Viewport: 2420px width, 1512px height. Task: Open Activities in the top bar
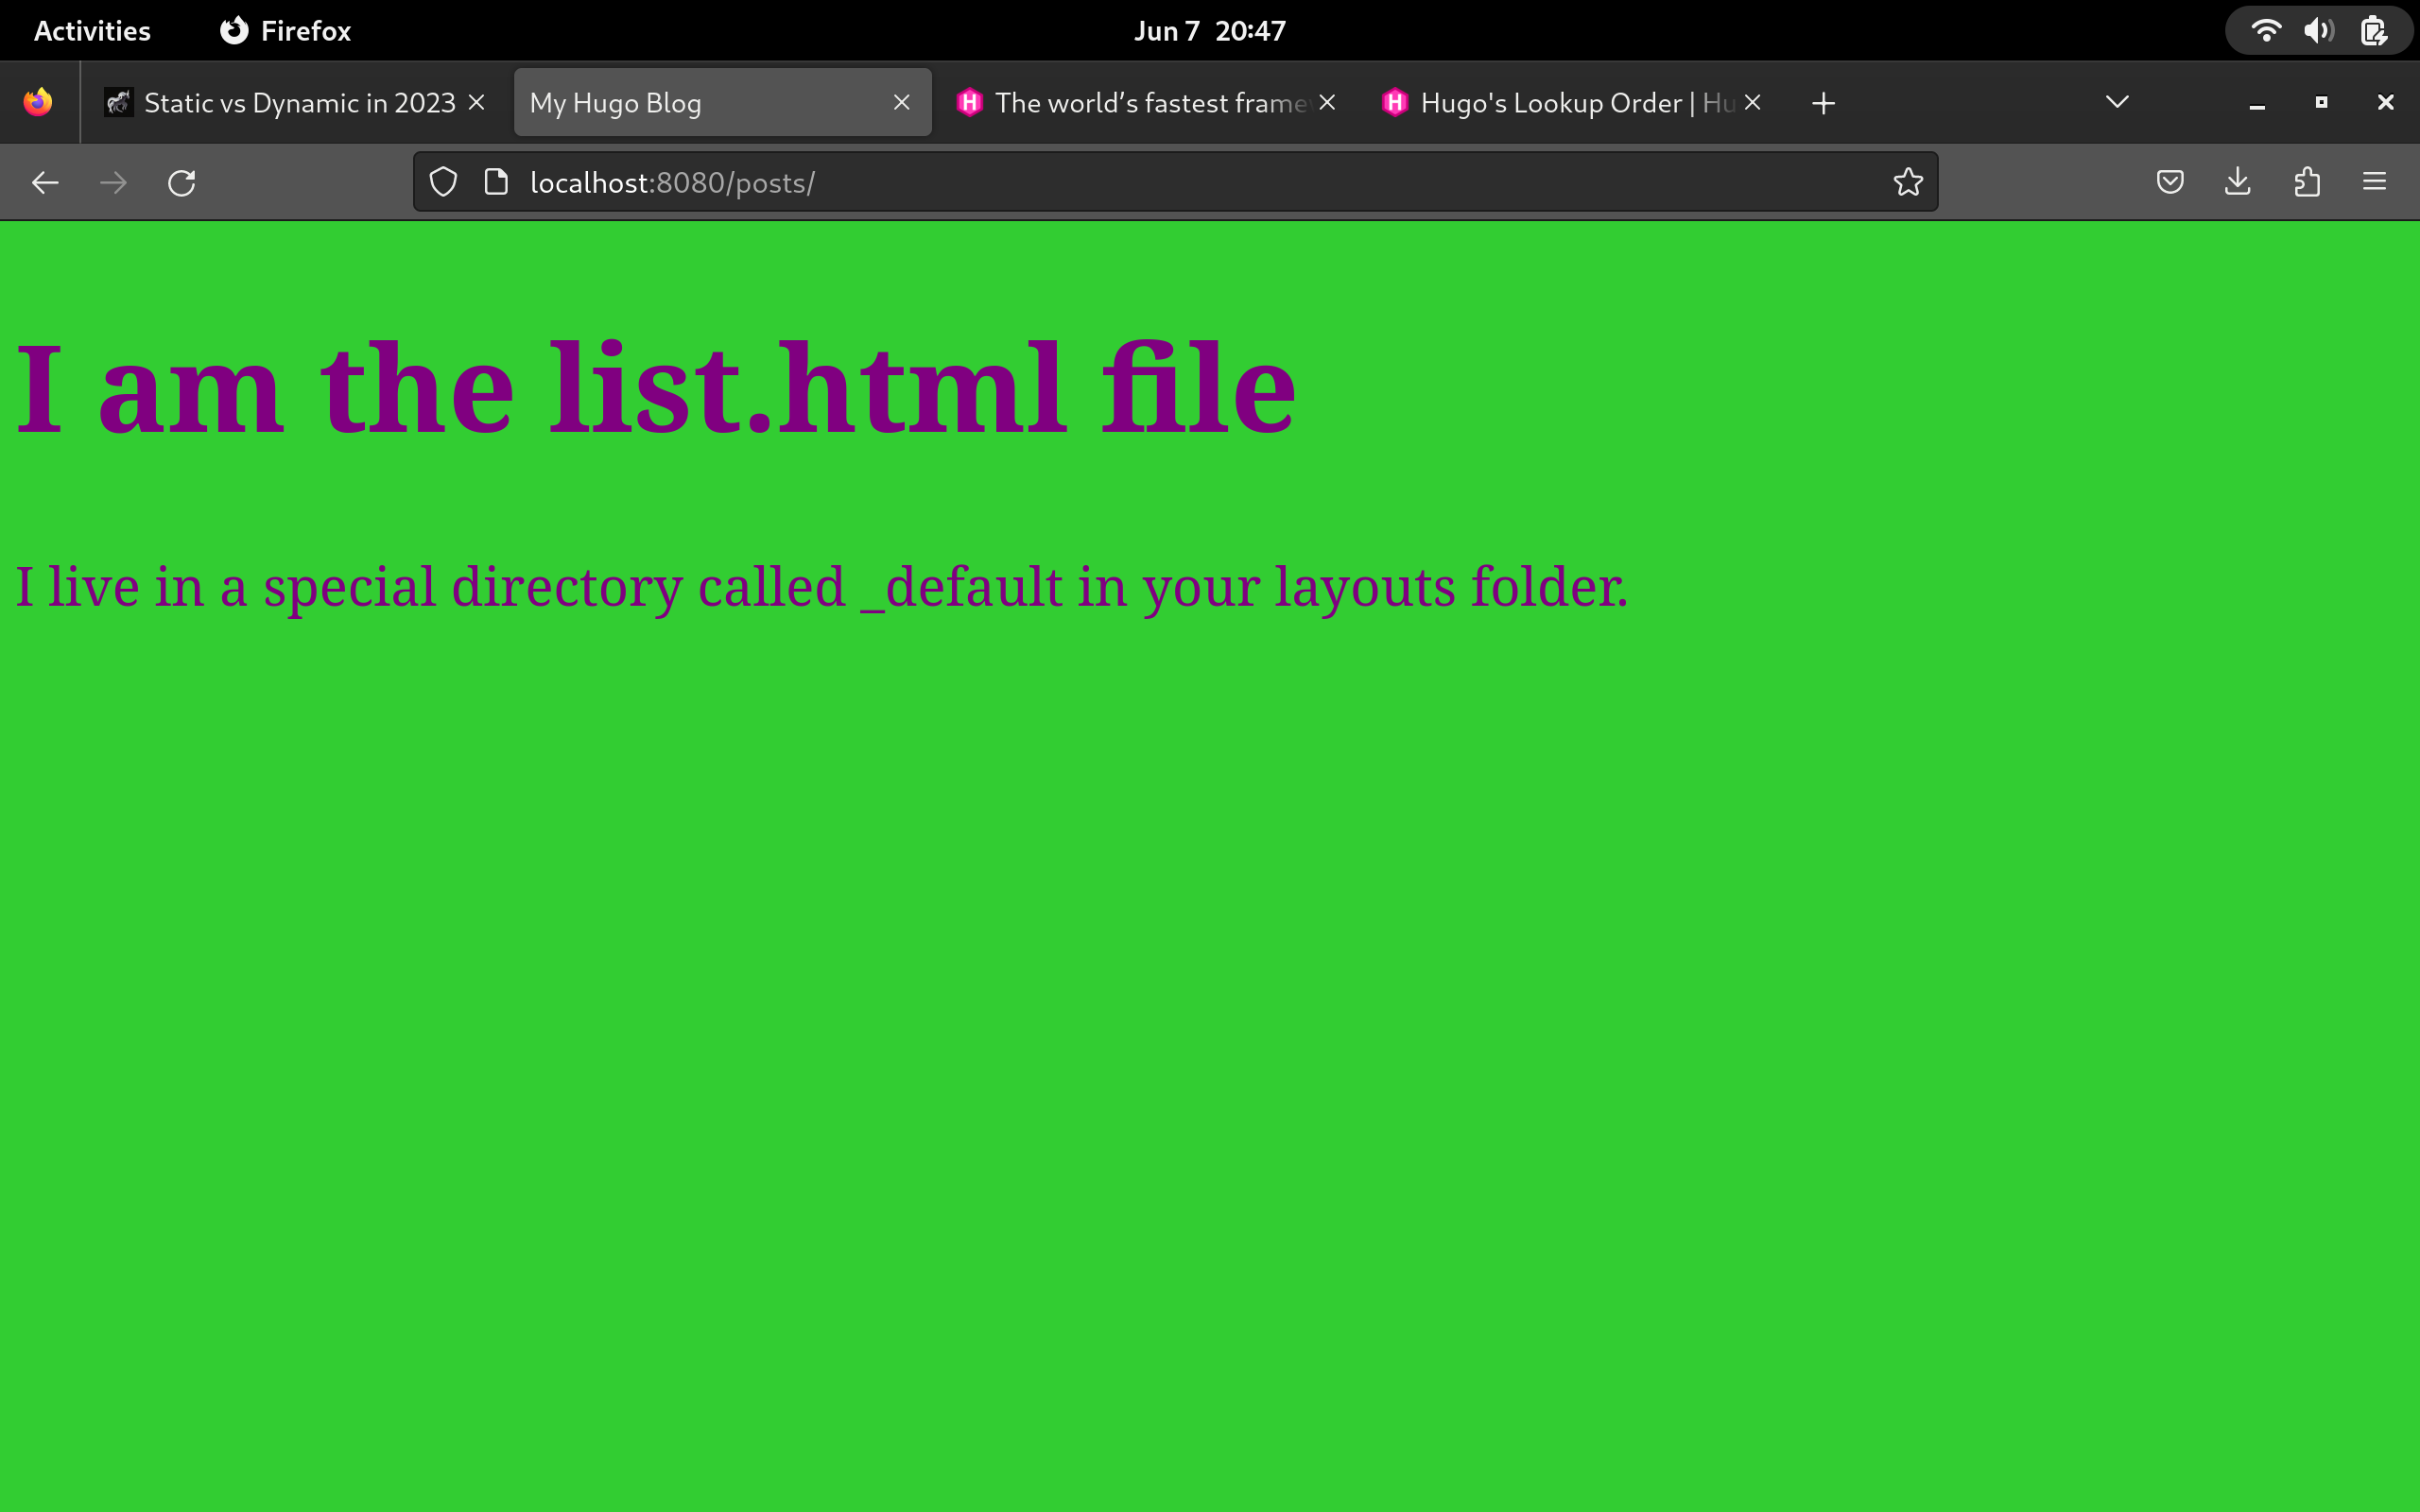(x=91, y=30)
